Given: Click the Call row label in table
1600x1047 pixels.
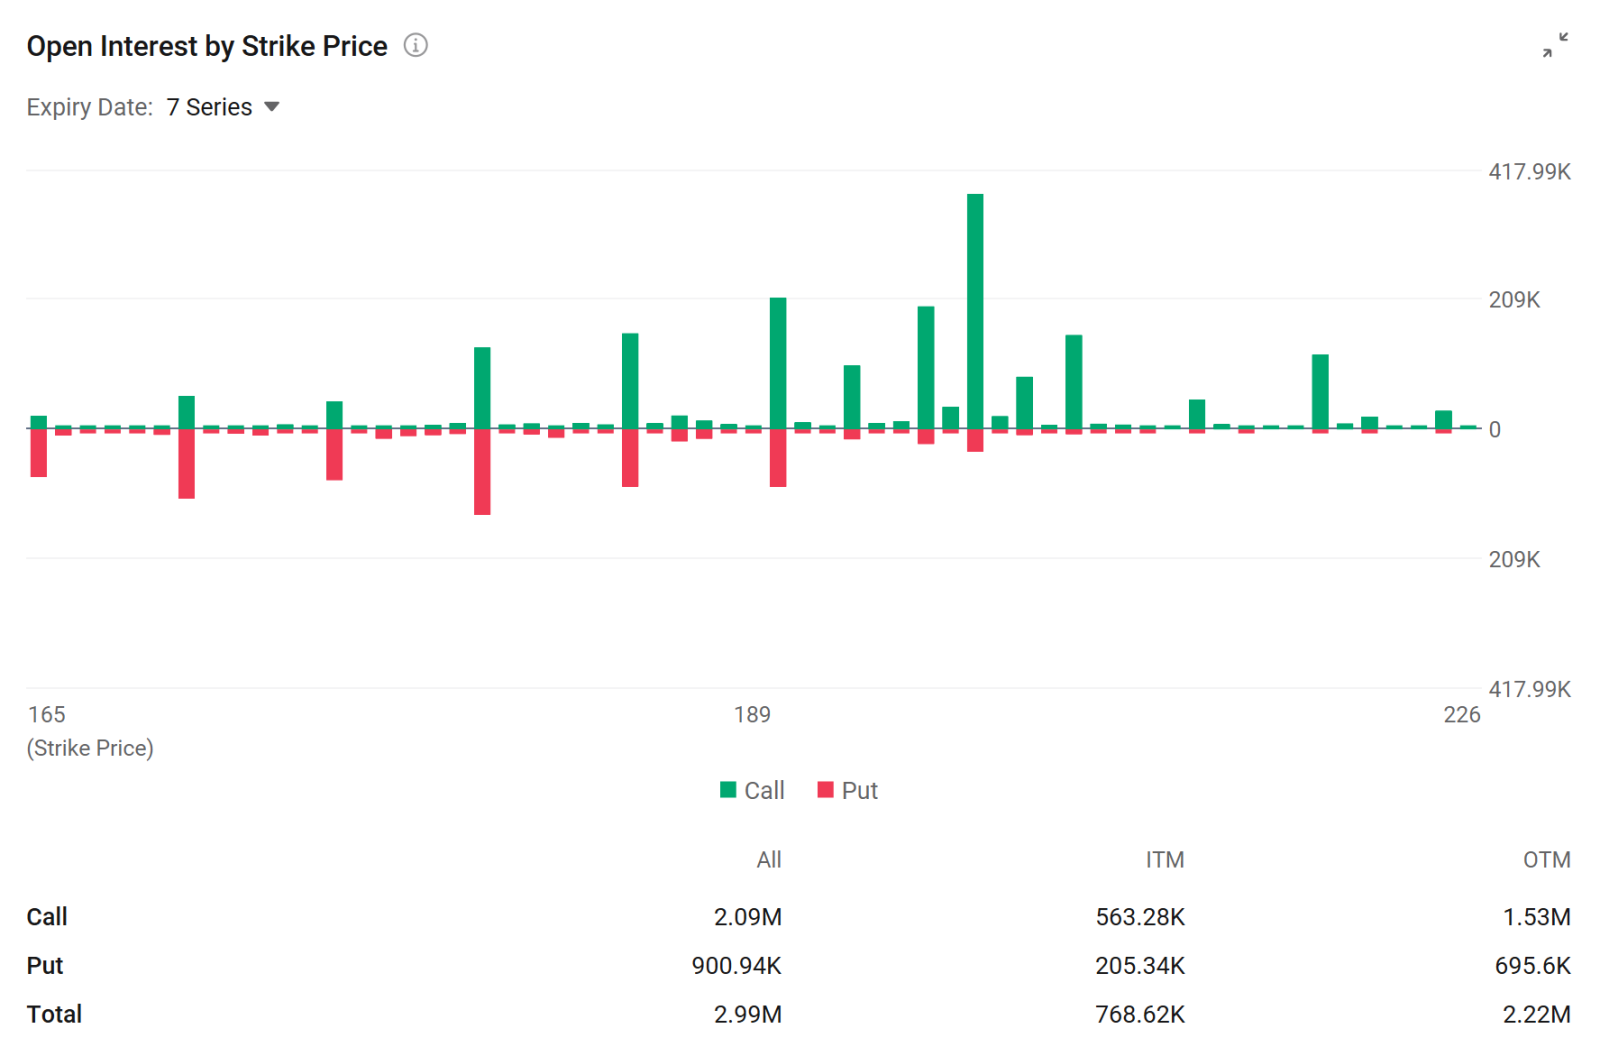Looking at the screenshot, I should click(x=47, y=917).
